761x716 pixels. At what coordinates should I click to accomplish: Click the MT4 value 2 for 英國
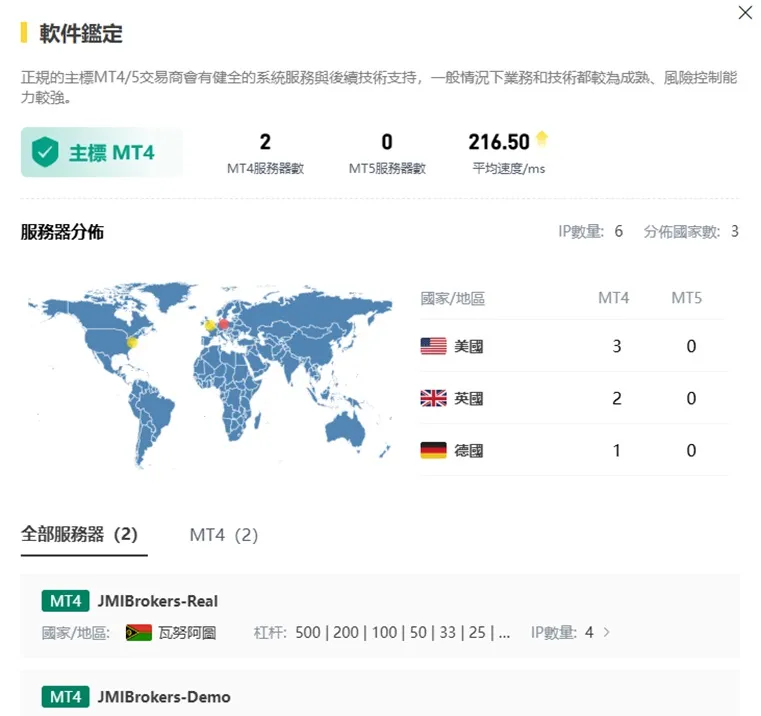(x=617, y=398)
